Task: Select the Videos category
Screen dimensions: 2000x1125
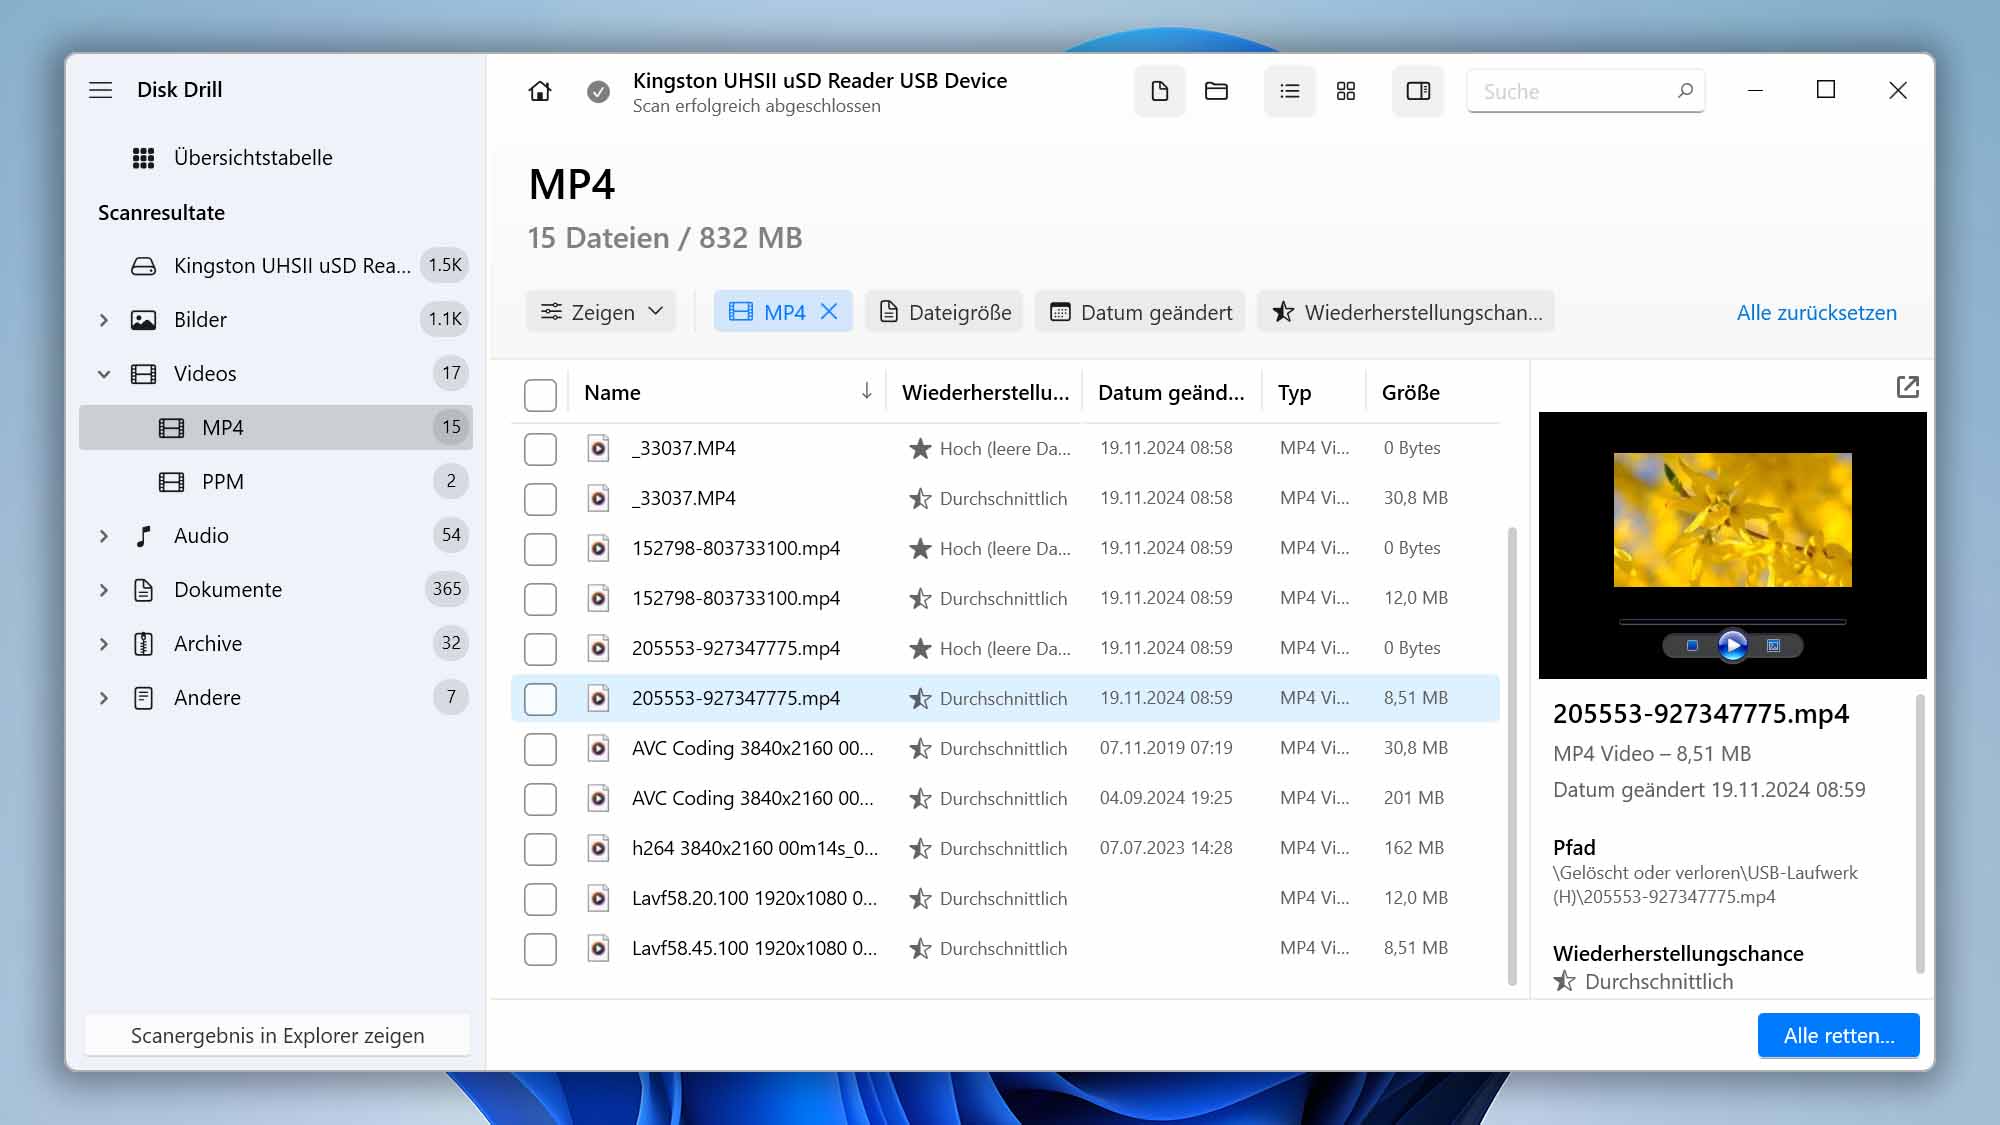Action: point(275,374)
